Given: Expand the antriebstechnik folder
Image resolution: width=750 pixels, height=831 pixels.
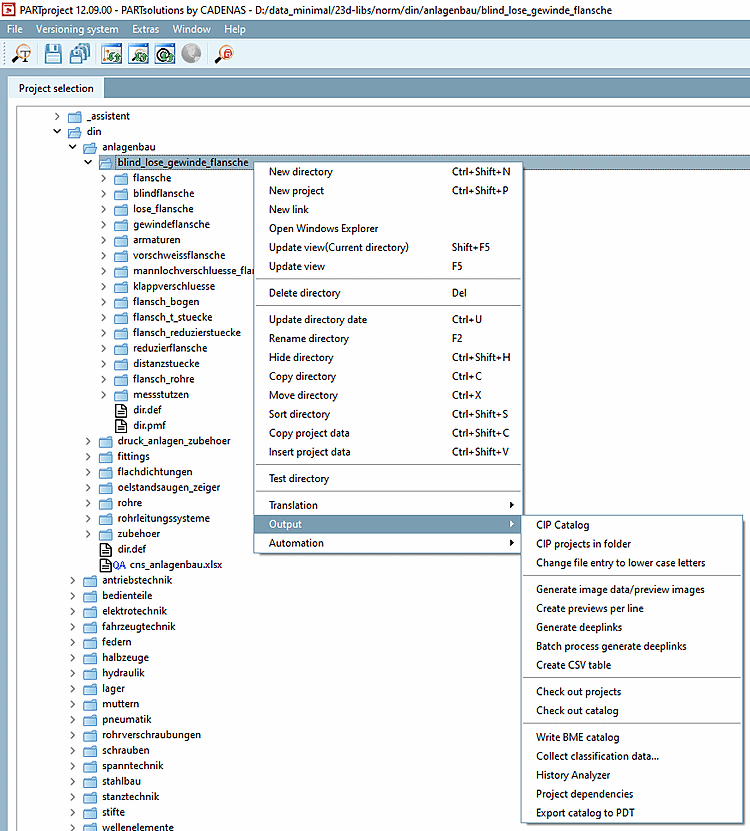Looking at the screenshot, I should point(73,580).
